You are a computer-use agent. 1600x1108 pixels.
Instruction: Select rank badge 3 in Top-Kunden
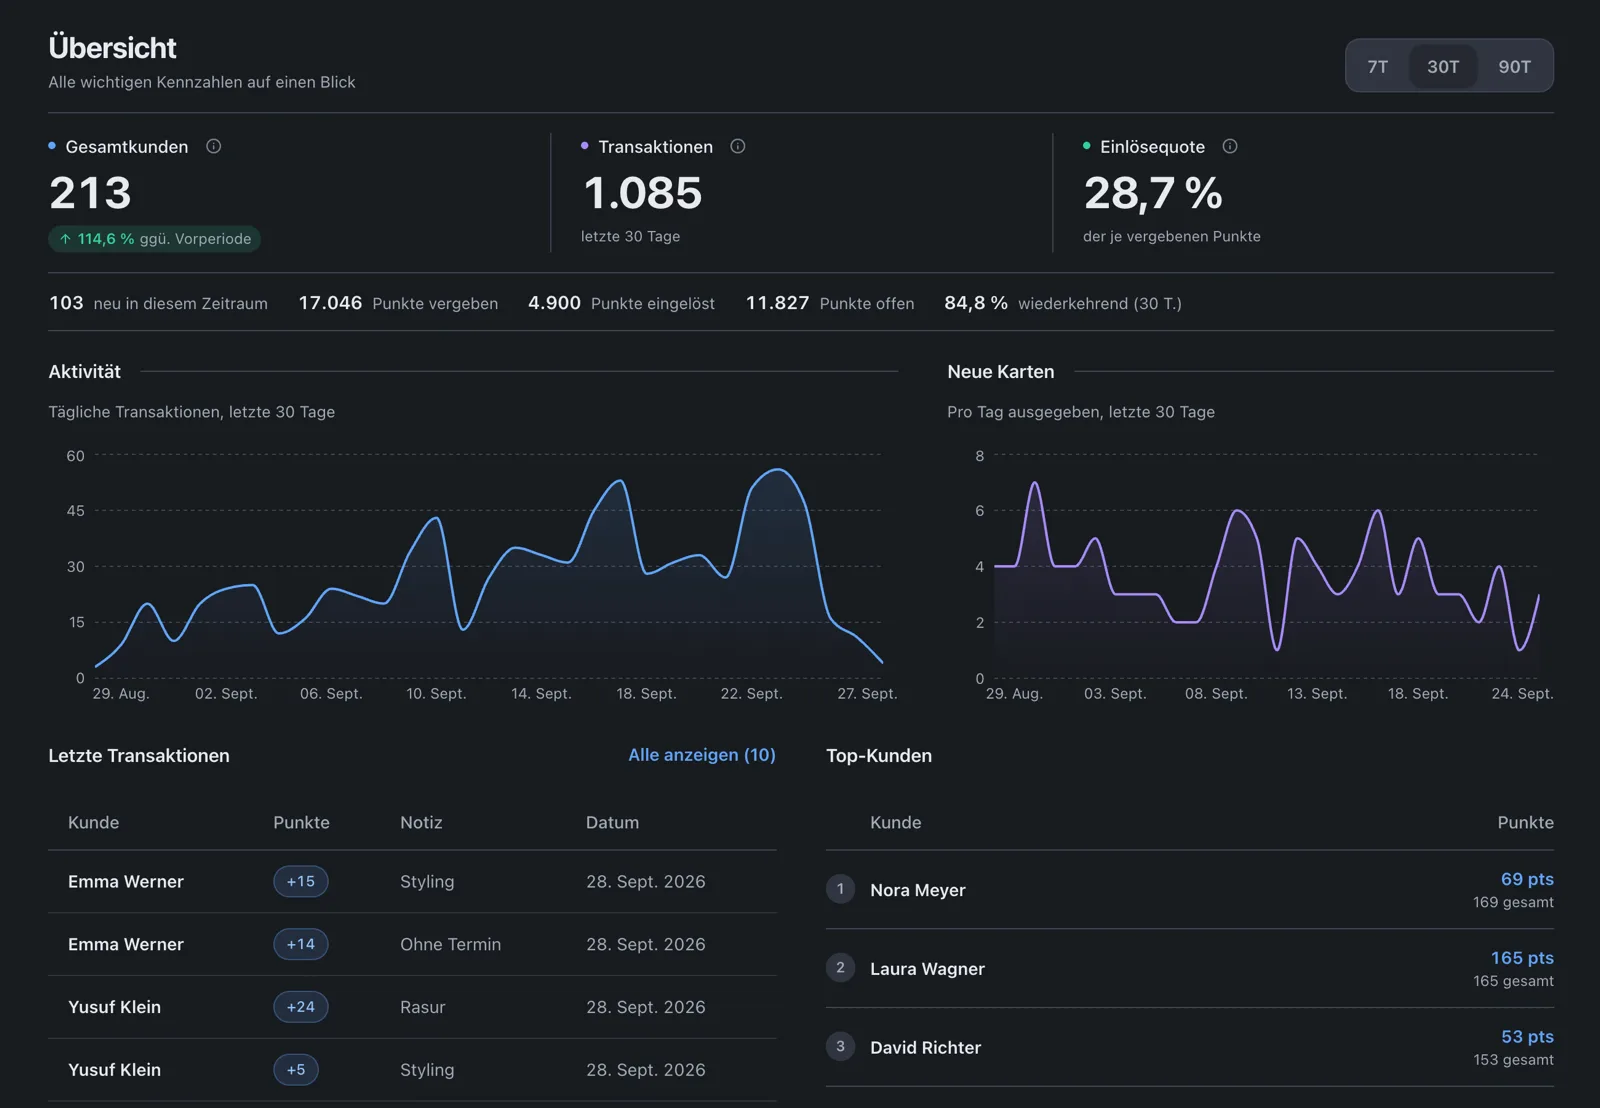click(x=840, y=1046)
